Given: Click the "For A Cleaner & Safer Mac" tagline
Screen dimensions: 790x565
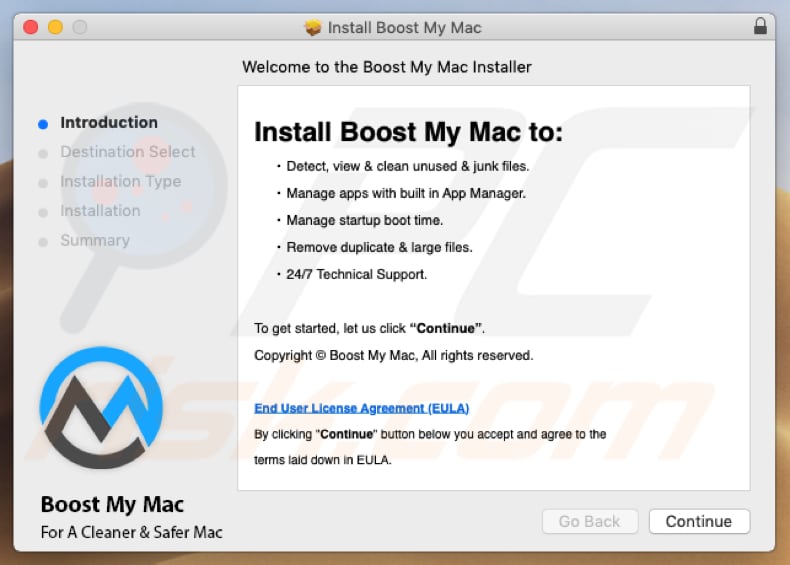Looking at the screenshot, I should [x=131, y=532].
